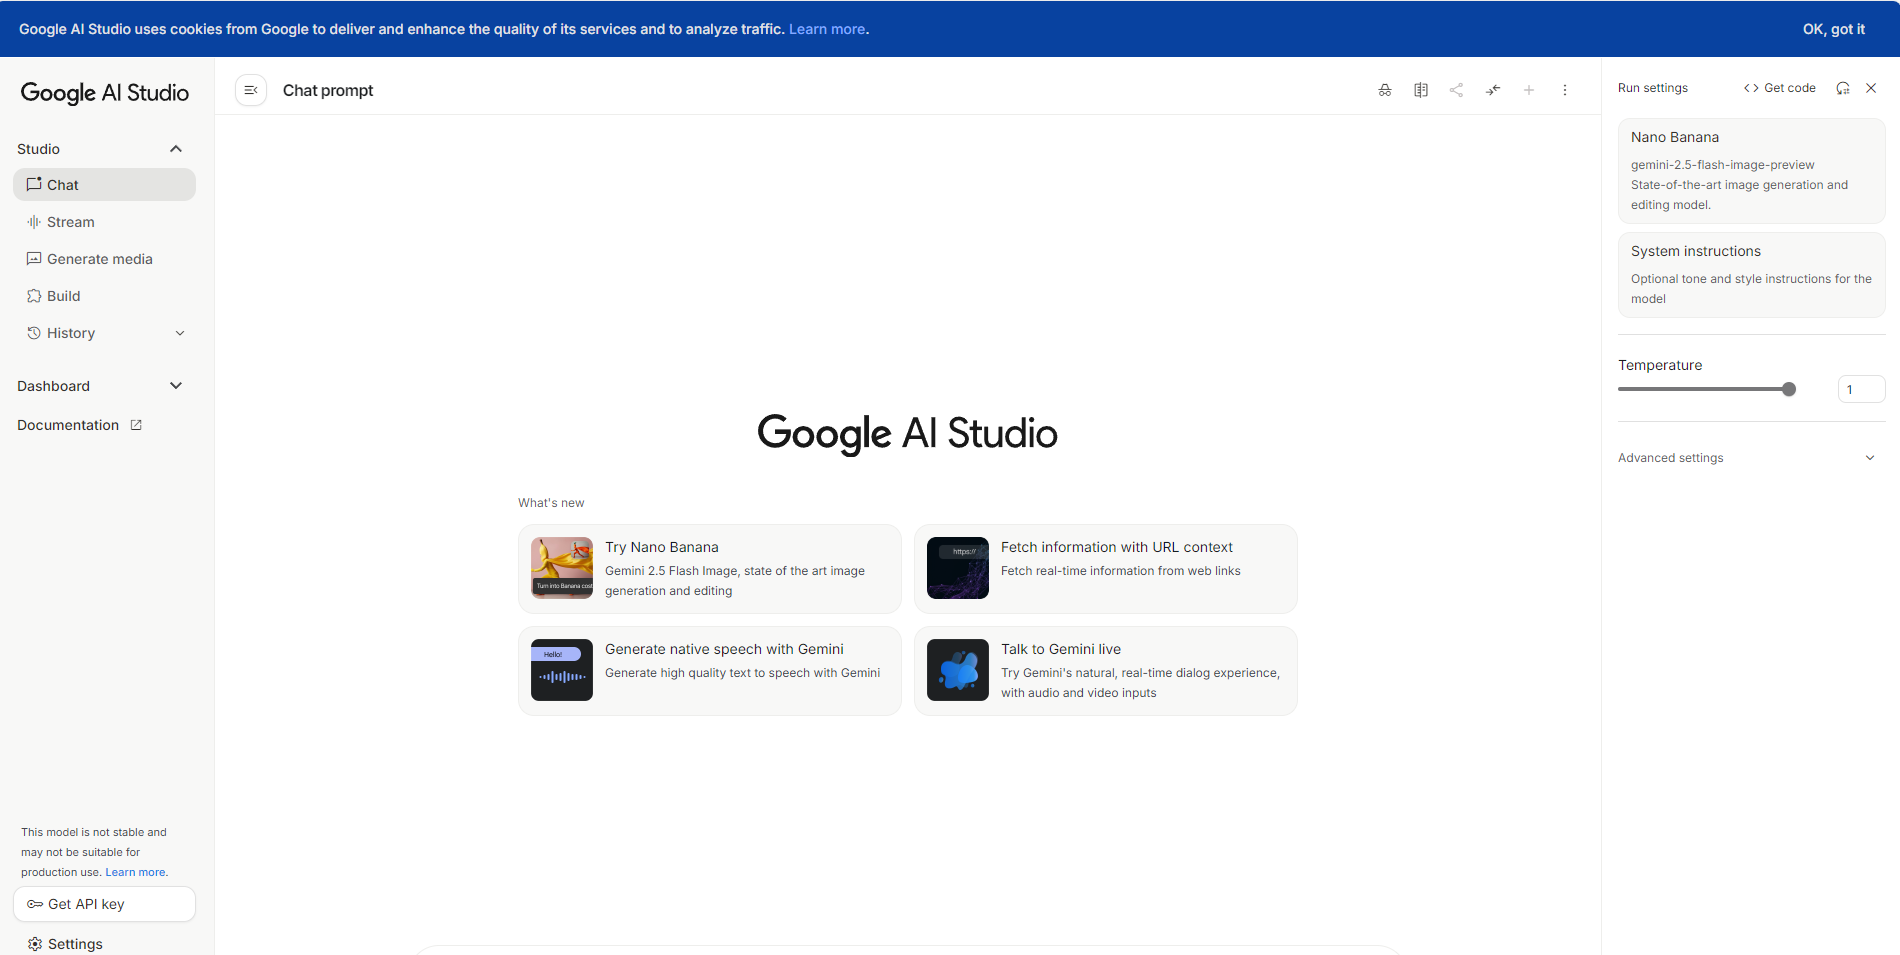Open the three-dot more options menu
The width and height of the screenshot is (1900, 955).
(1565, 90)
